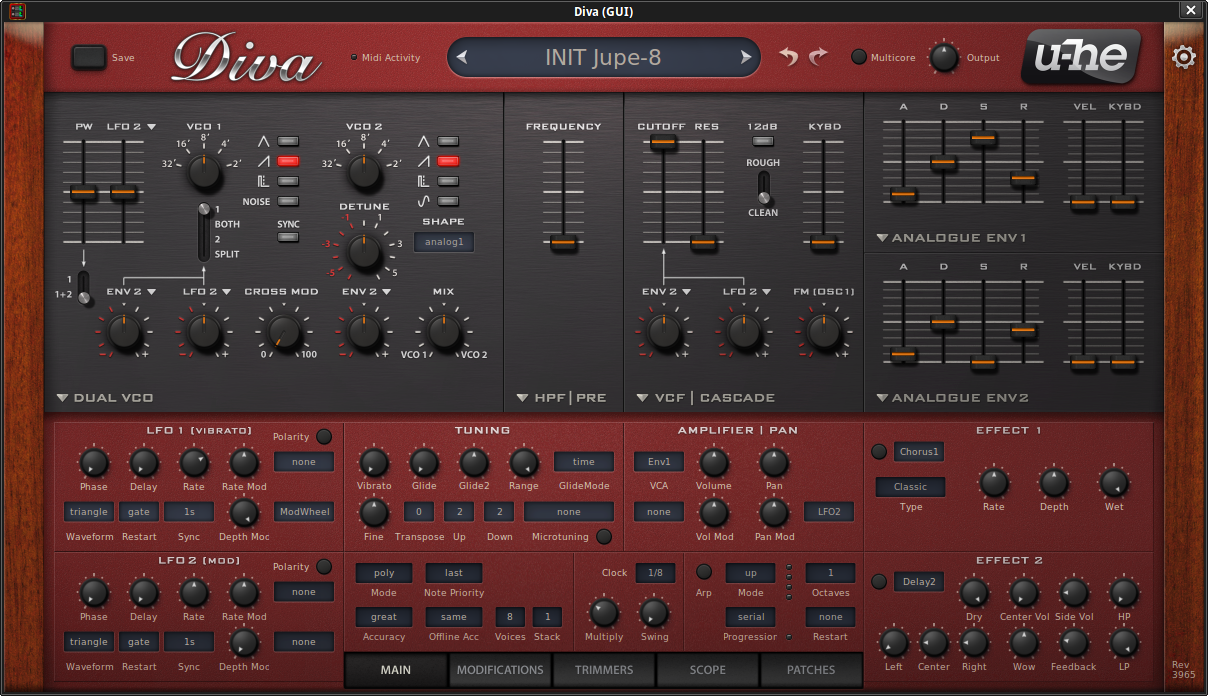Click the VCO 2 octave range knob
The image size is (1208, 696).
point(364,172)
